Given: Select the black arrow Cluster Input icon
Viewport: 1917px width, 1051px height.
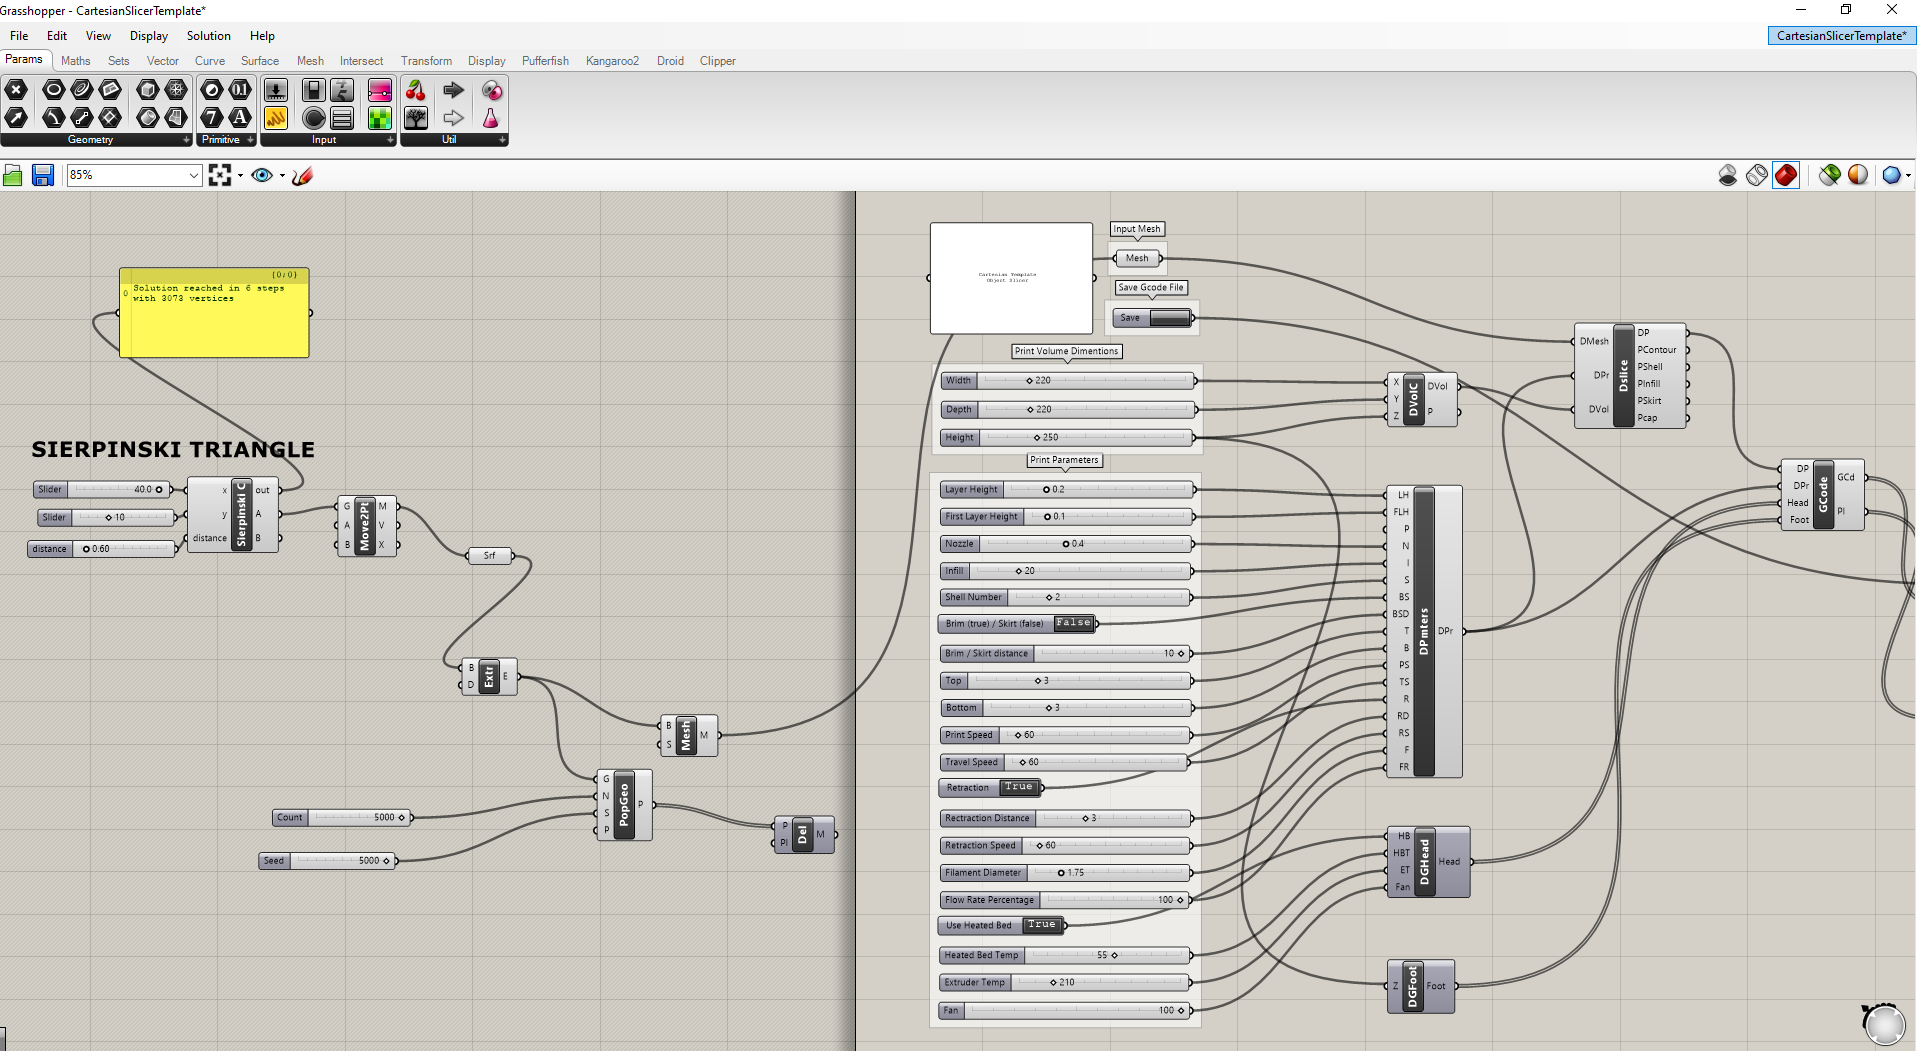Looking at the screenshot, I should pyautogui.click(x=454, y=90).
